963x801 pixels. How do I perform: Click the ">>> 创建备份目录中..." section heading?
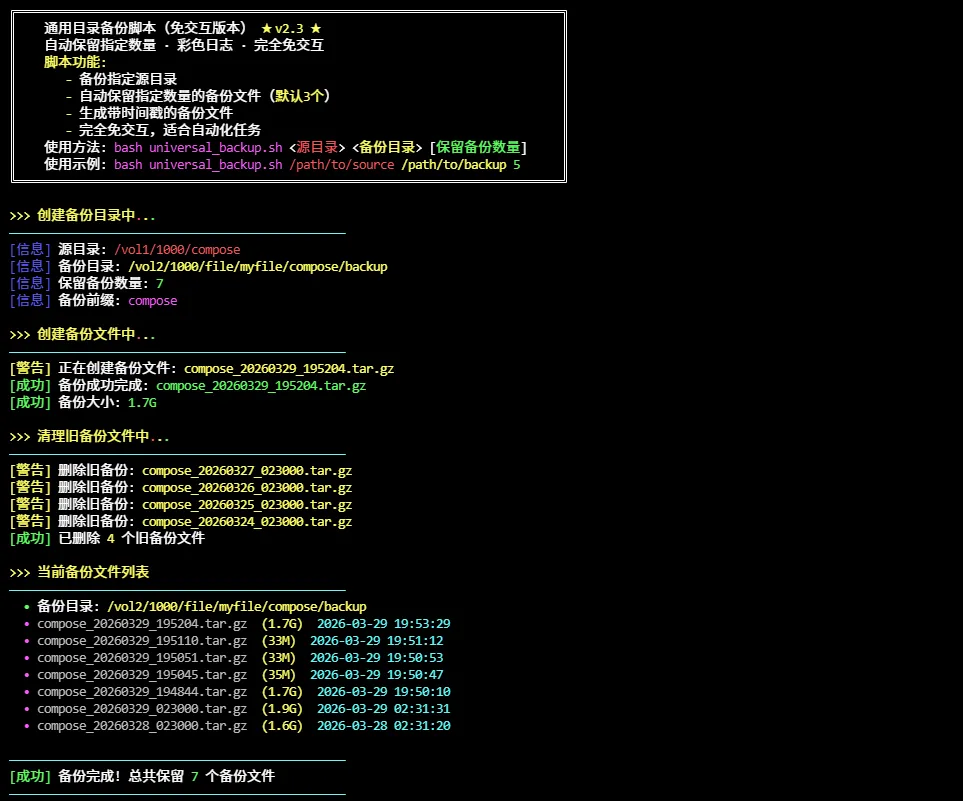[82, 215]
